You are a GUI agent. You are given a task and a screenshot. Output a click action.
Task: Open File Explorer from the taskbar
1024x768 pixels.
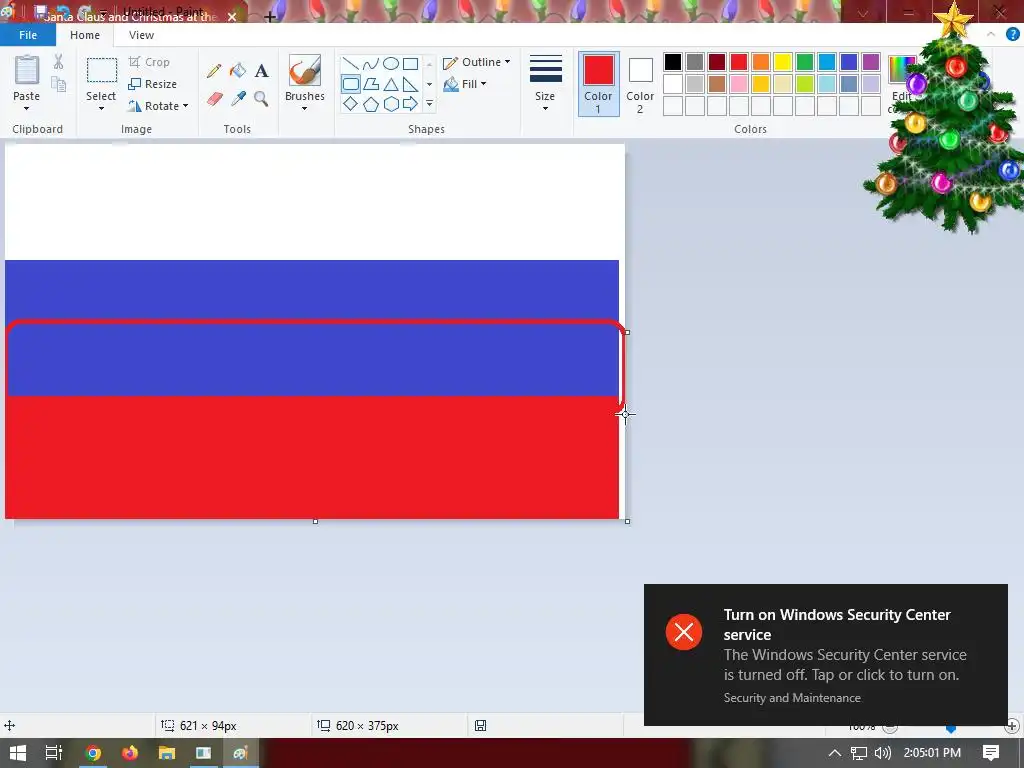pyautogui.click(x=167, y=753)
